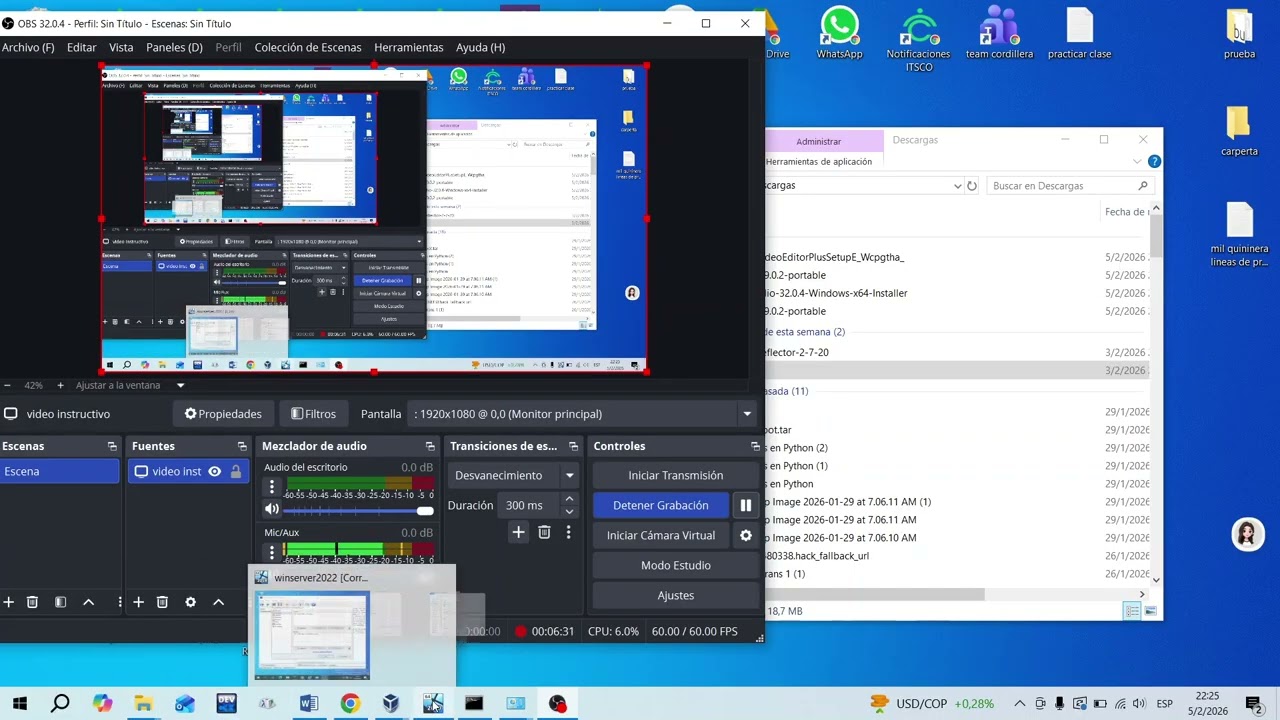Screen dimensions: 1280x720
Task: Select the prueba folder on desktop
Action: click(1239, 33)
